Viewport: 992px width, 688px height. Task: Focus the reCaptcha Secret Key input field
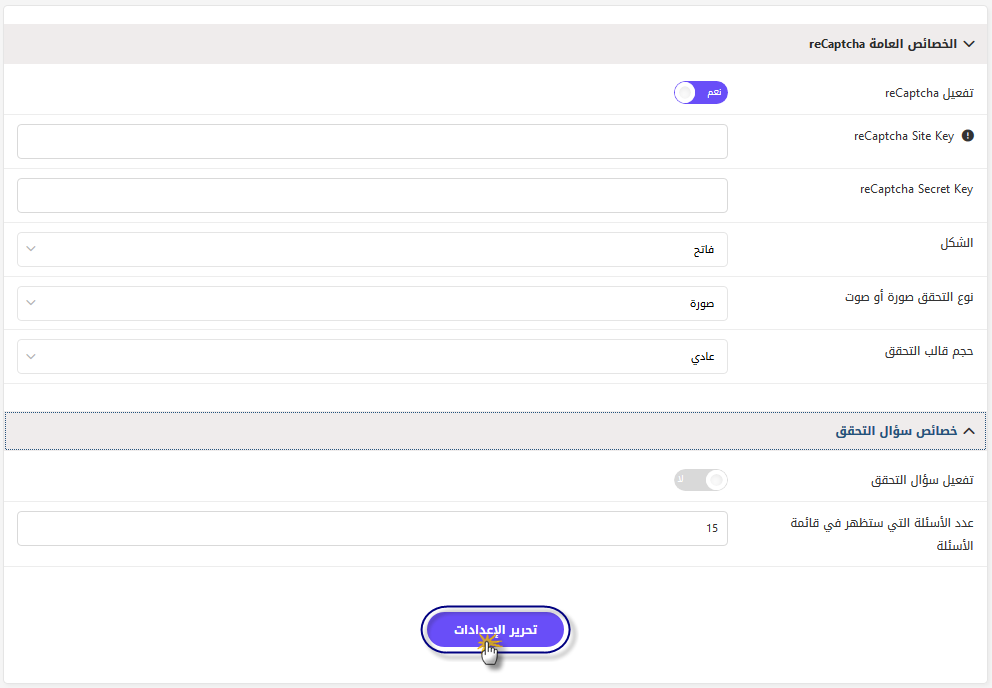click(372, 195)
